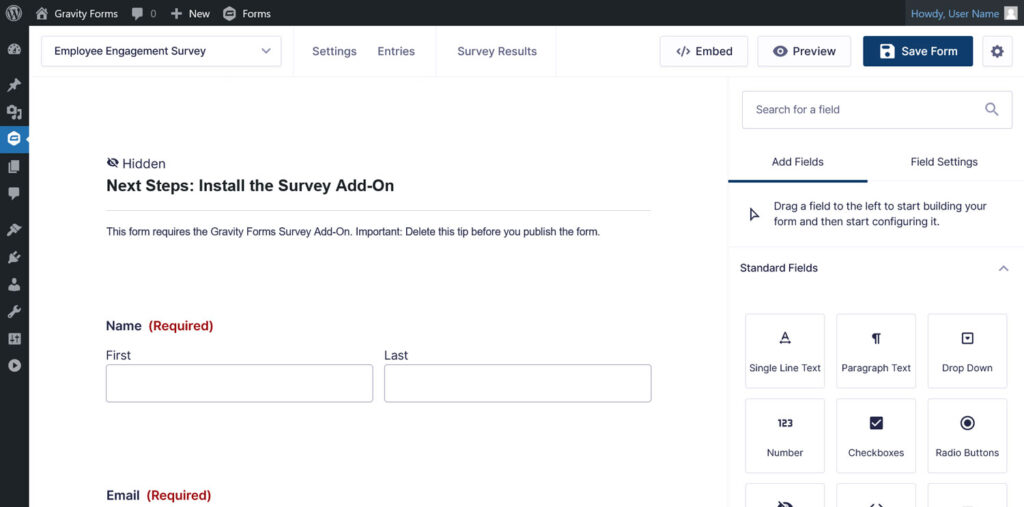Screen dimensions: 1024x507
Task: Open the form Settings menu
Action: (334, 51)
